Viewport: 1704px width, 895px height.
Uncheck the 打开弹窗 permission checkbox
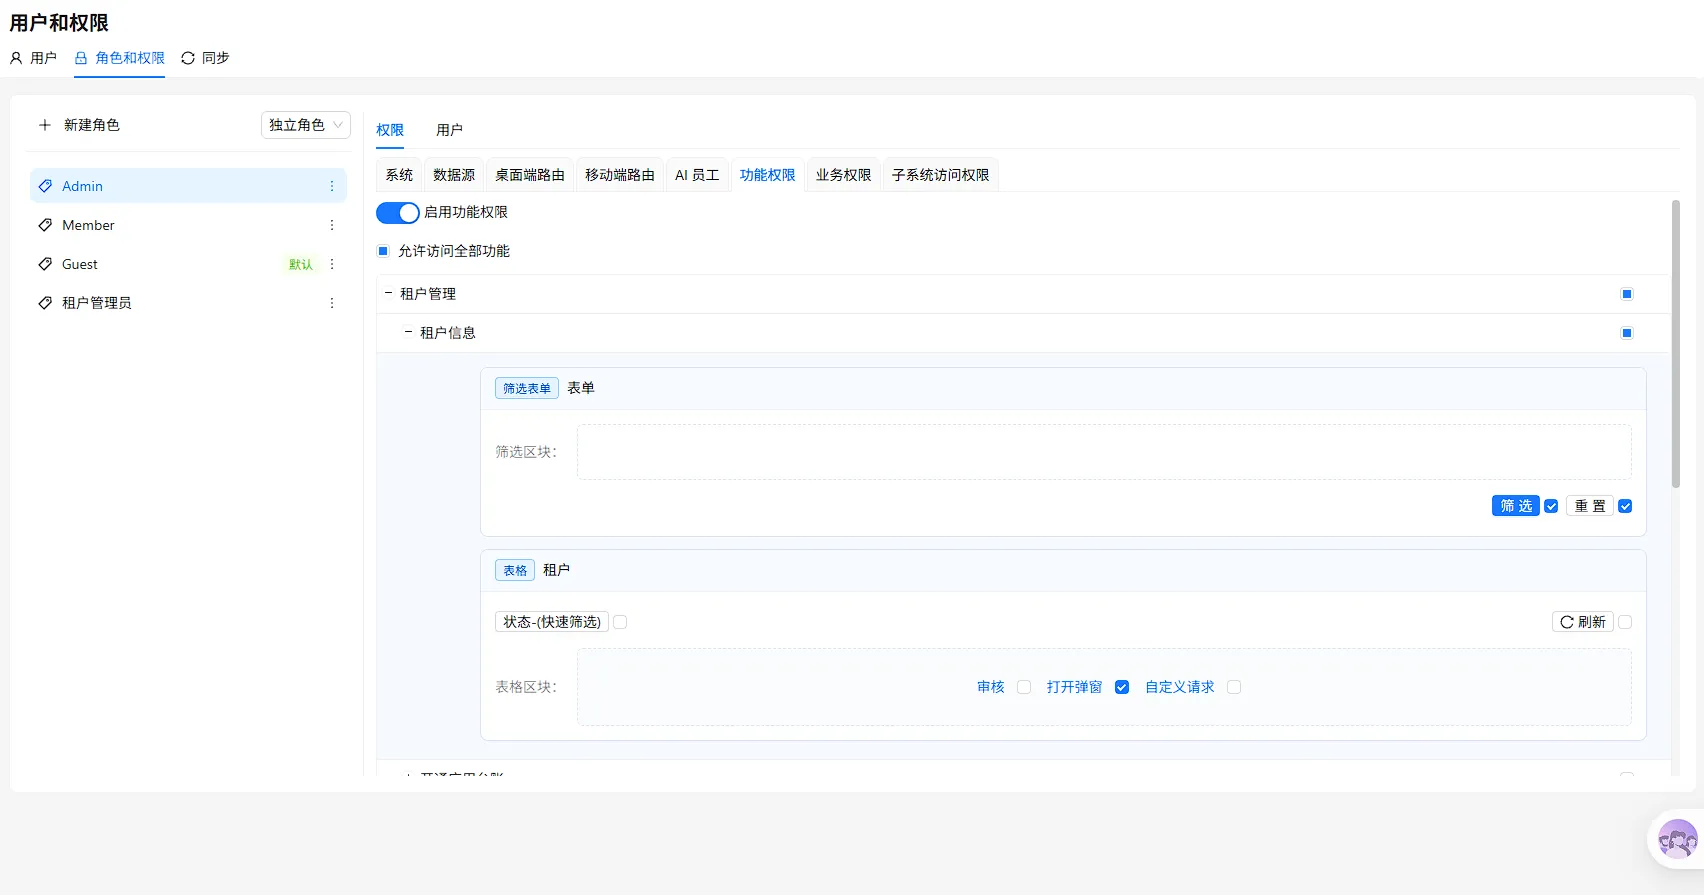1122,687
